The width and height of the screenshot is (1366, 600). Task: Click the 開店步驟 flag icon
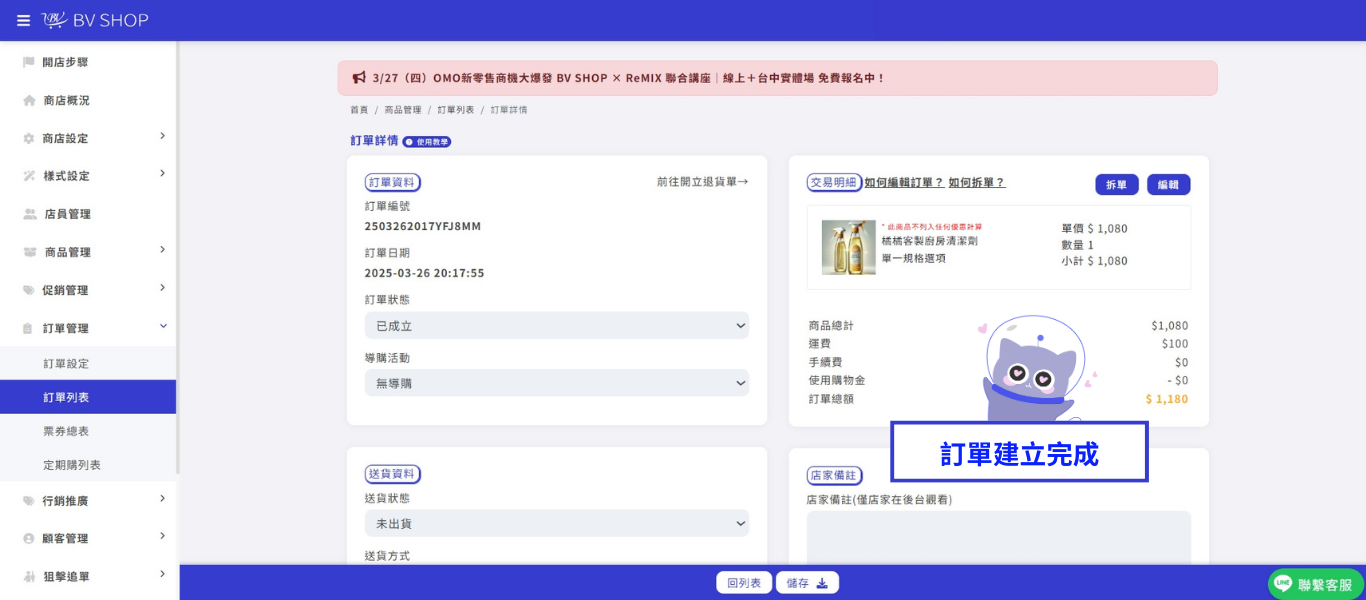point(29,62)
